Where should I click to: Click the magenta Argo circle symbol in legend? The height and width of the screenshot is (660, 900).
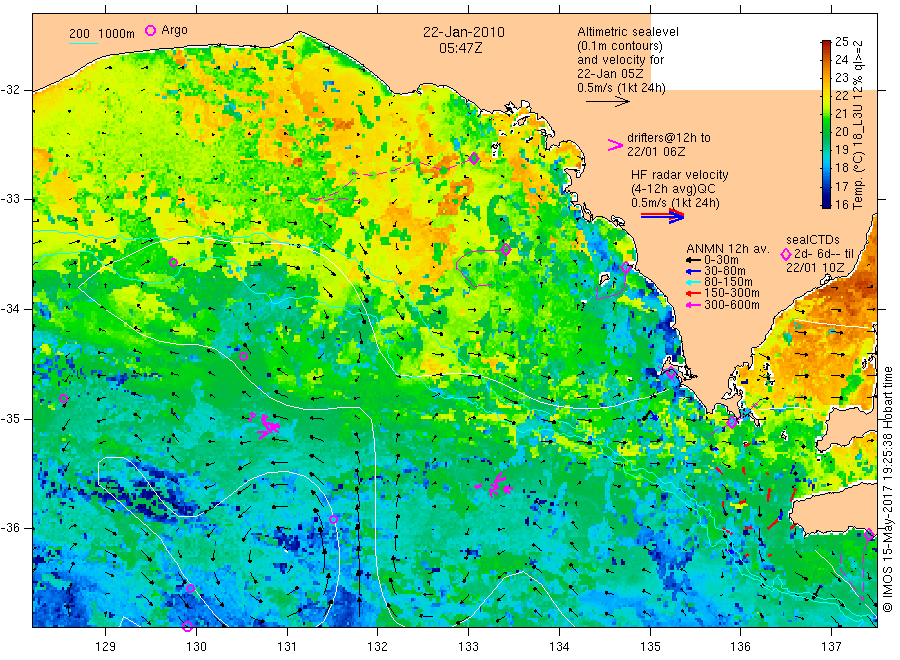[150, 30]
